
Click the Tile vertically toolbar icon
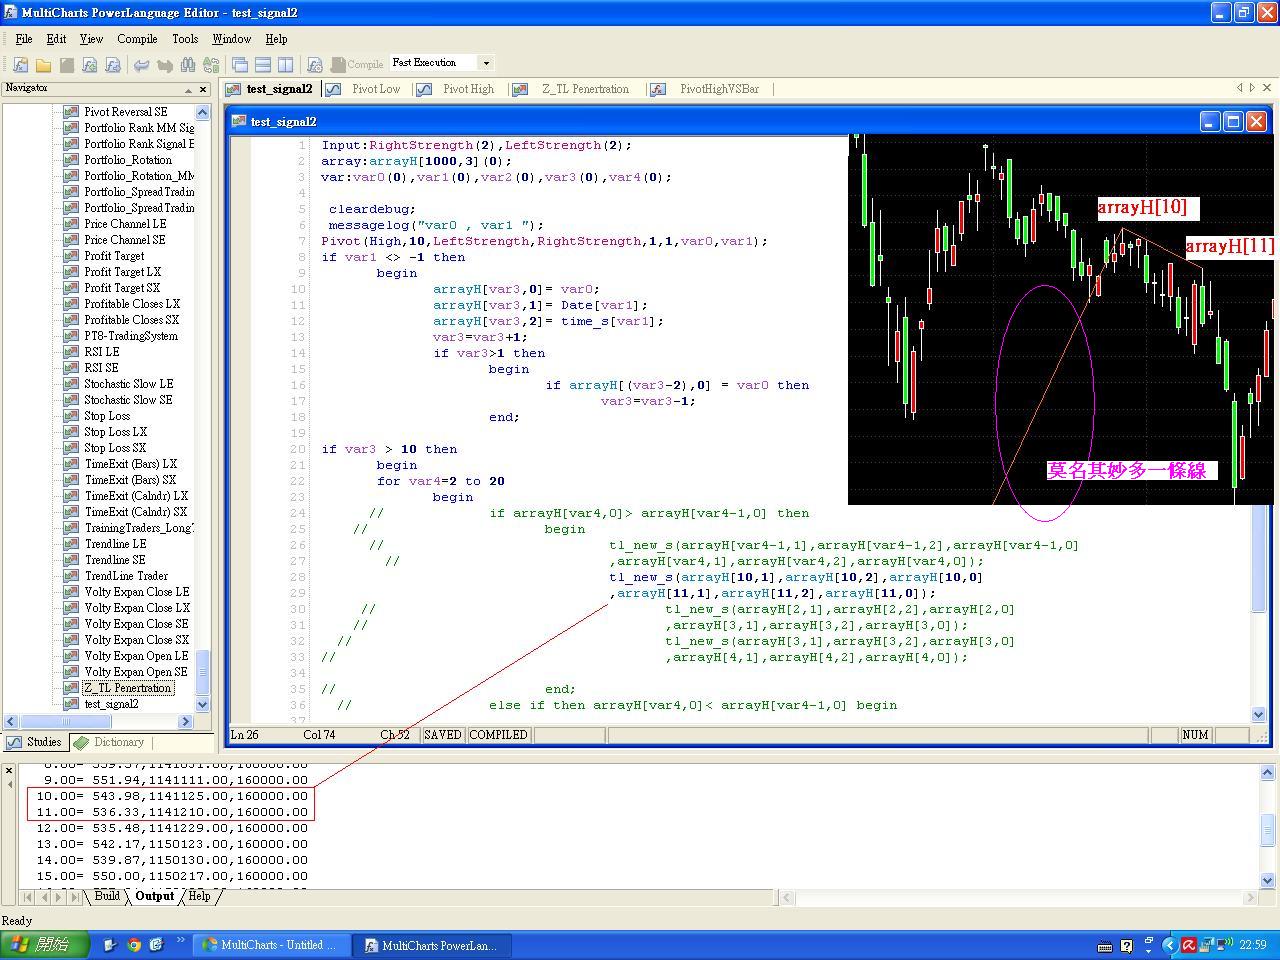coord(286,64)
